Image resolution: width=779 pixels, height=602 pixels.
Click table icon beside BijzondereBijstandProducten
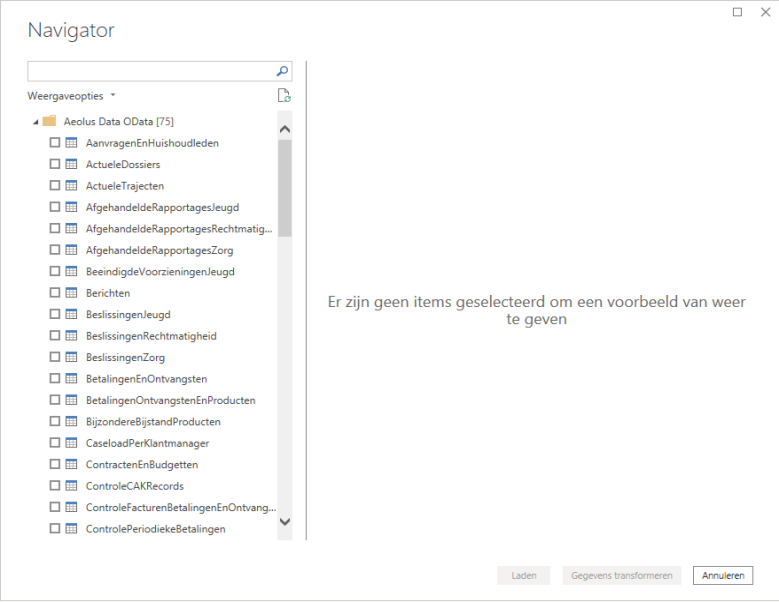[x=72, y=422]
